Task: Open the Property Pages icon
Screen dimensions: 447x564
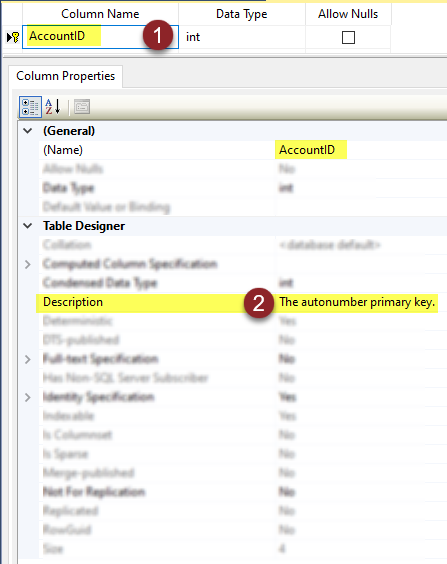Action: point(82,107)
